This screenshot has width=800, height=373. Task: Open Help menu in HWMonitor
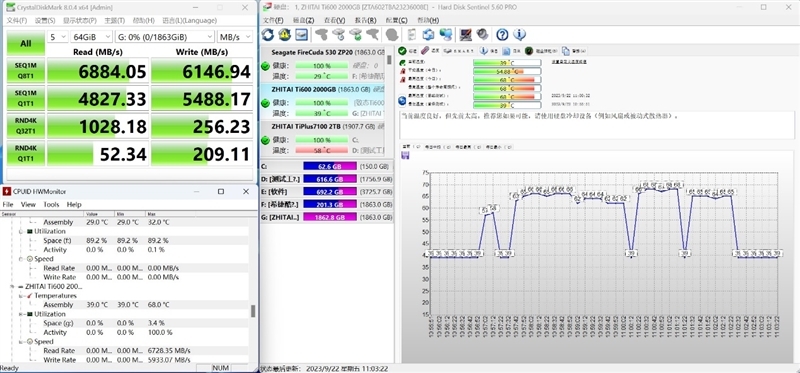click(74, 204)
